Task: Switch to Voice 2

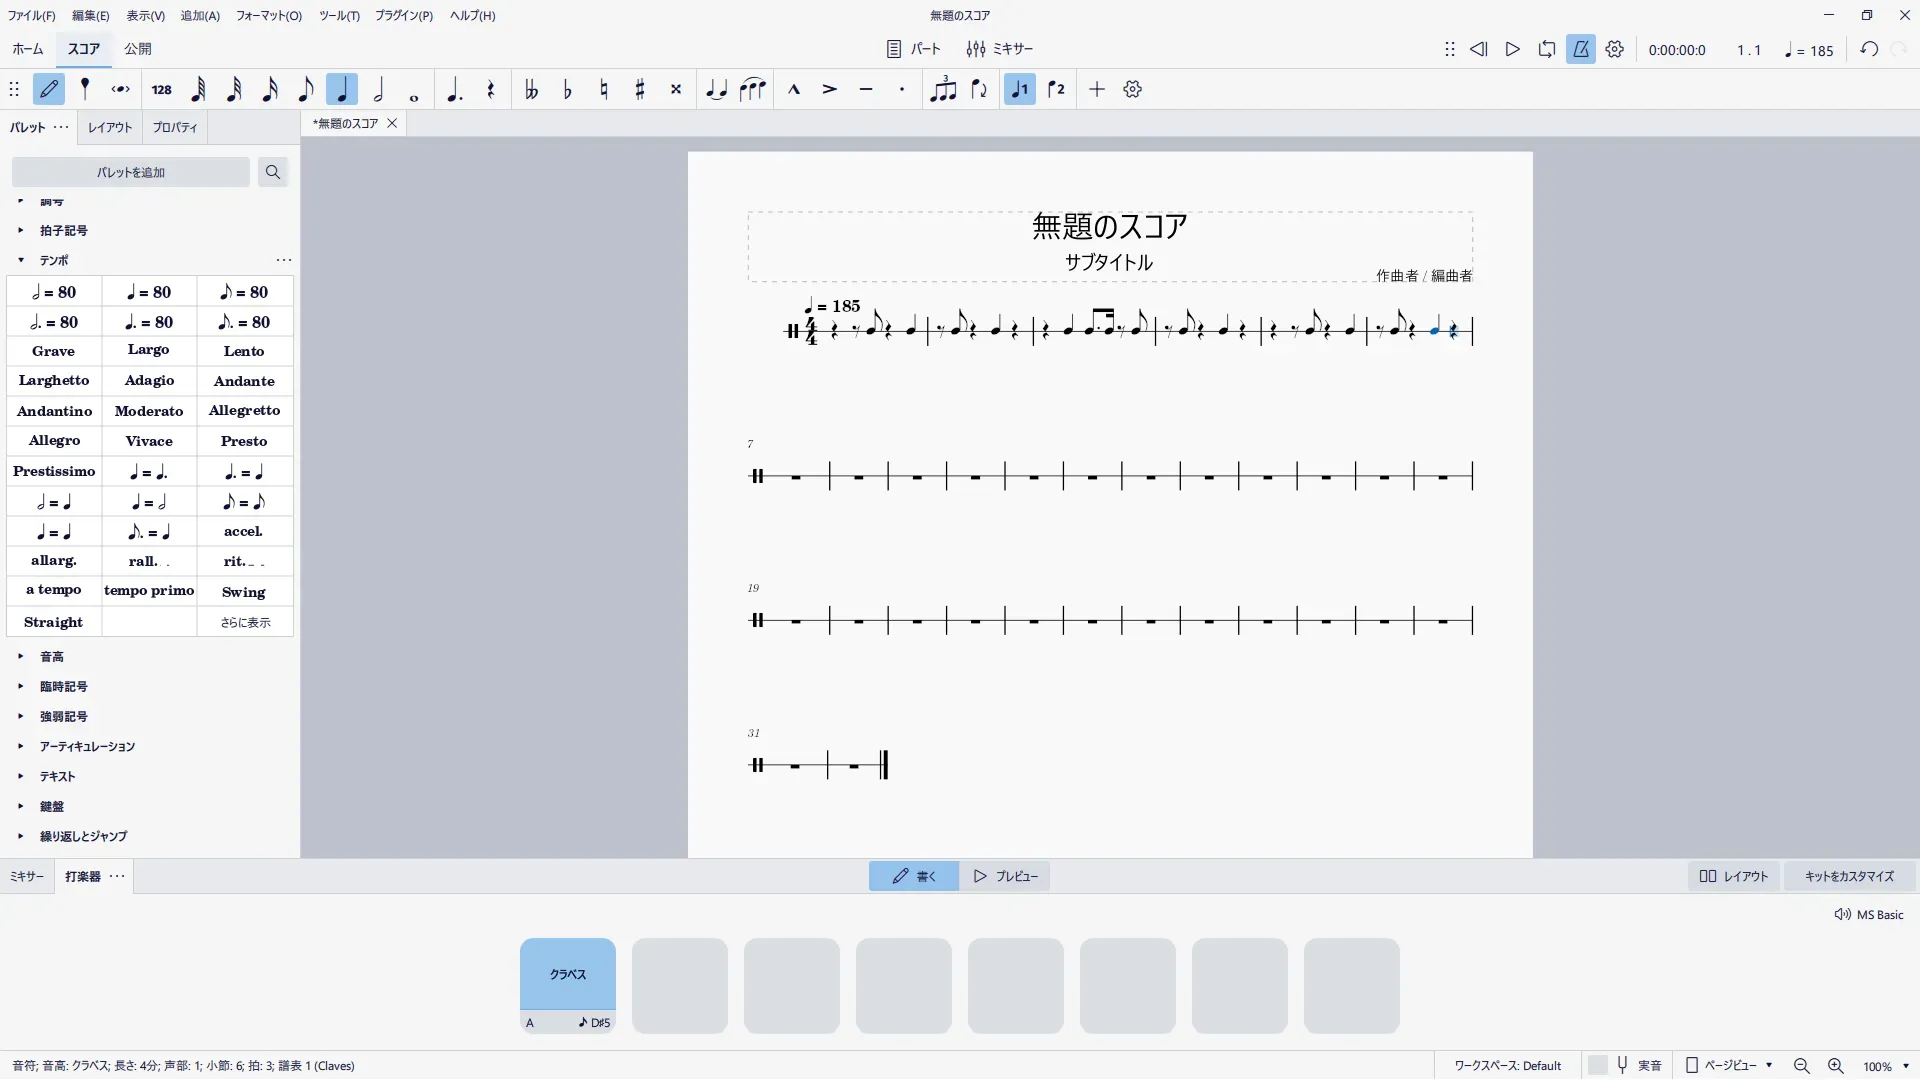Action: point(1056,90)
